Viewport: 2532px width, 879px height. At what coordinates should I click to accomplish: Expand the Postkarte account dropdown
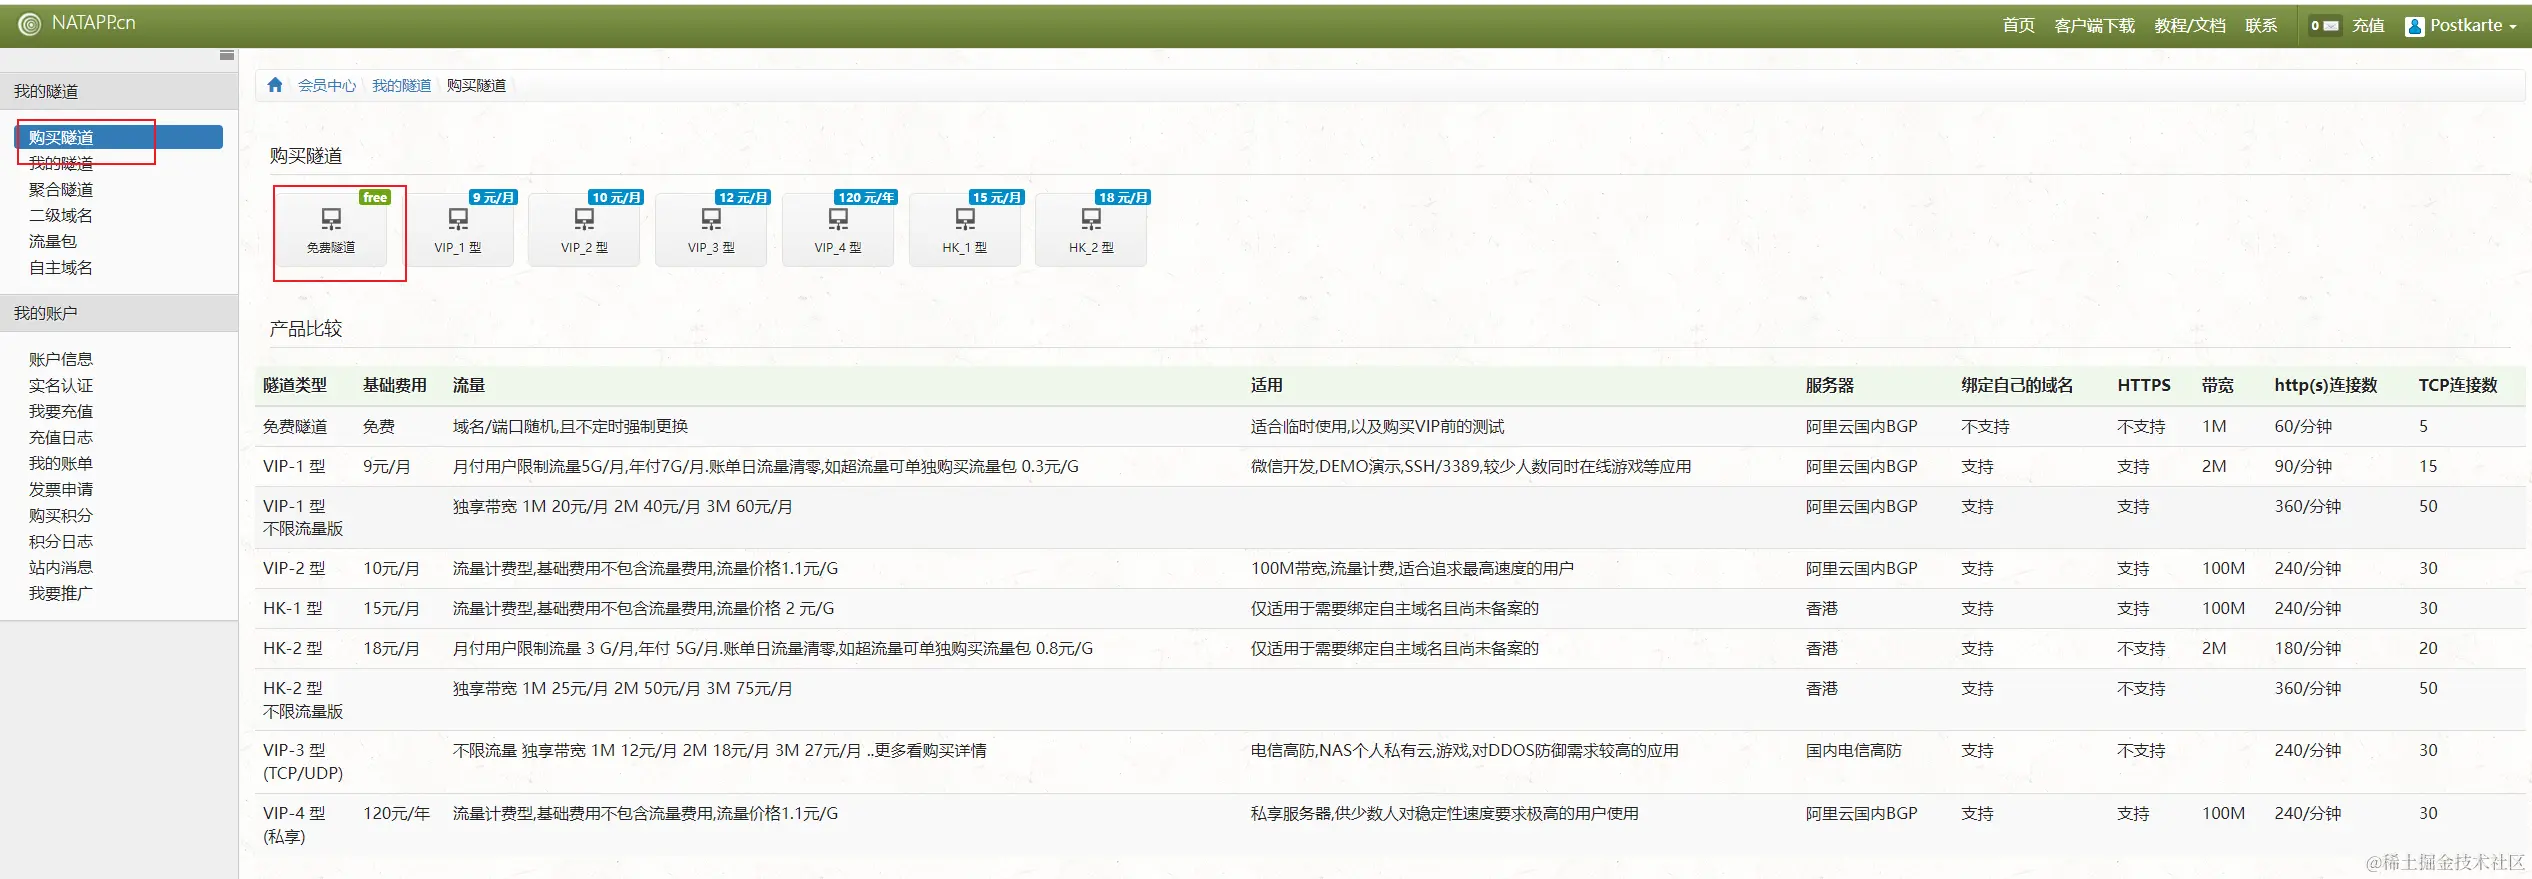[2473, 26]
